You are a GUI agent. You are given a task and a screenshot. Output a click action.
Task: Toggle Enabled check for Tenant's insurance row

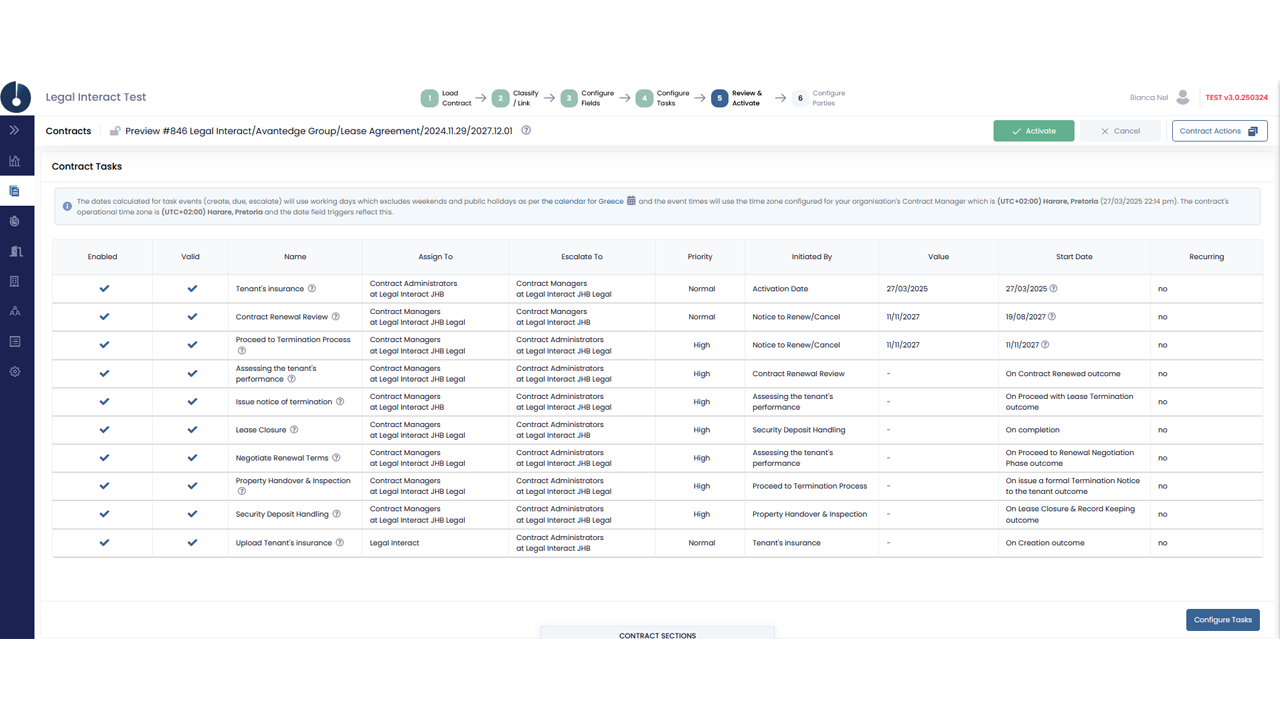pos(104,289)
